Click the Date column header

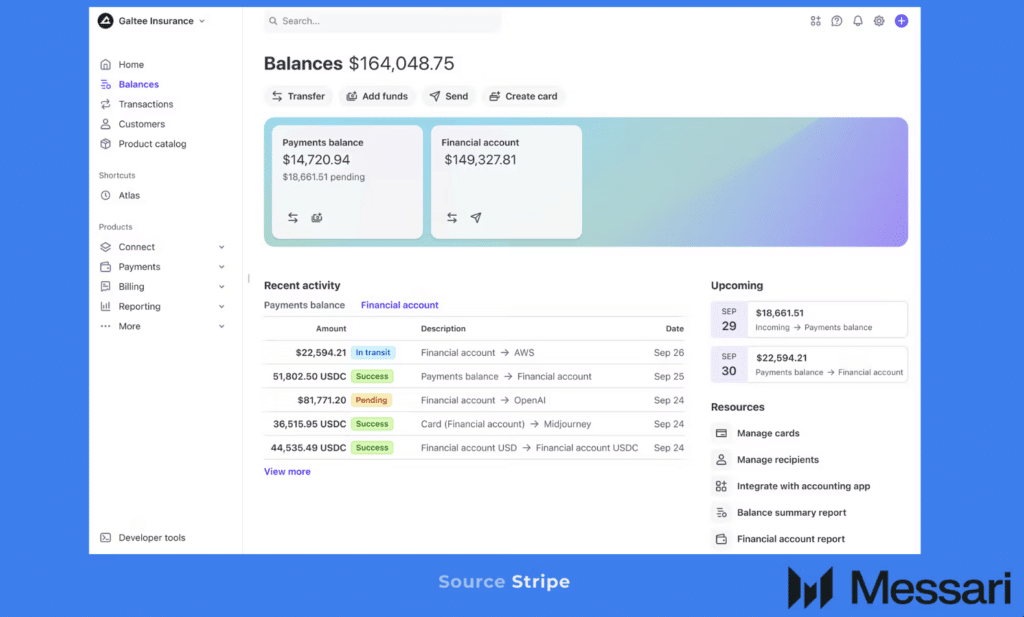[x=675, y=328]
